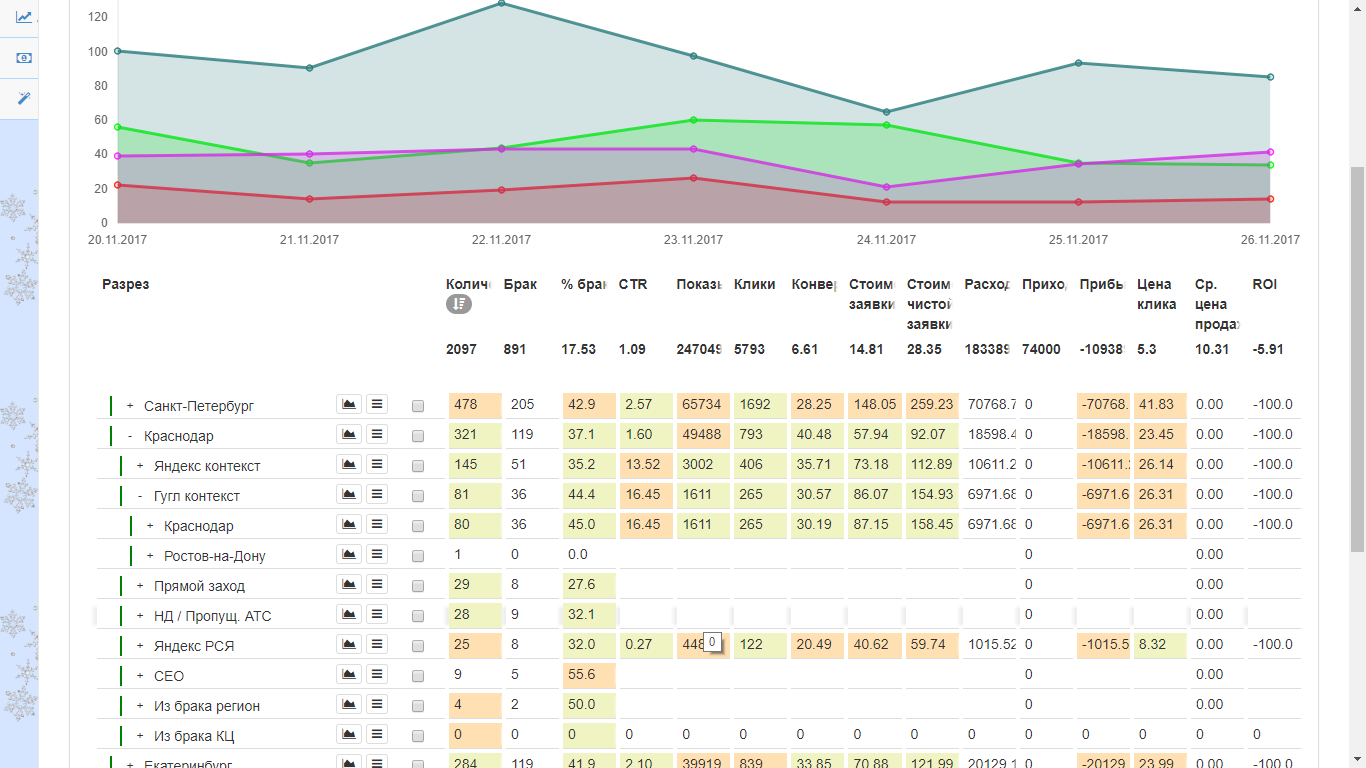This screenshot has width=1366, height=768.
Task: Select the green line point on 23.11.2017
Action: pos(694,120)
